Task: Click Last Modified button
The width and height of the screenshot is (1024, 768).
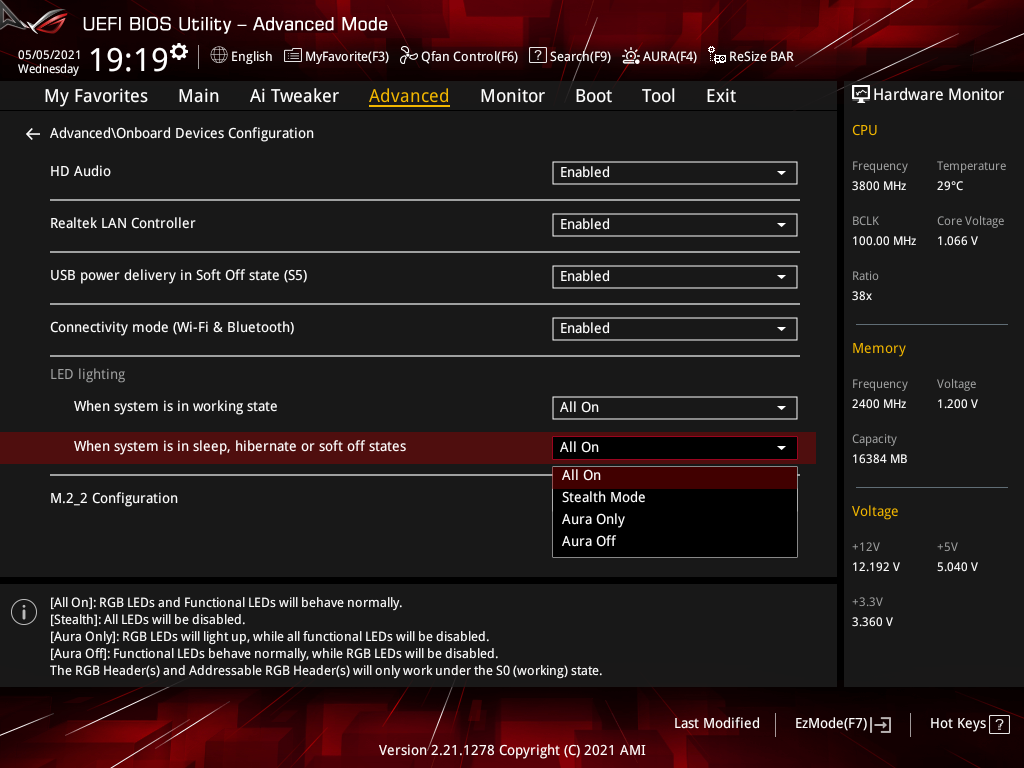Action: tap(716, 724)
